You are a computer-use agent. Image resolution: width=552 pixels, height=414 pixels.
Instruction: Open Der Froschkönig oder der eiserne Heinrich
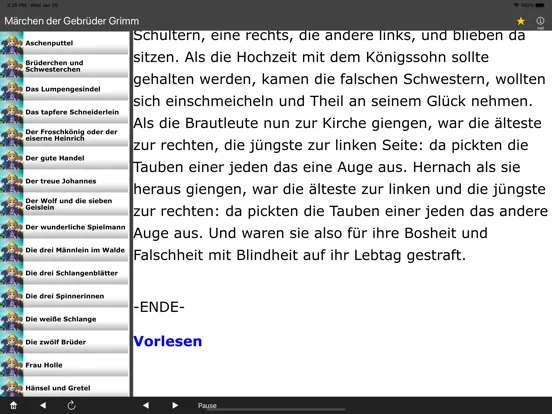(x=65, y=135)
